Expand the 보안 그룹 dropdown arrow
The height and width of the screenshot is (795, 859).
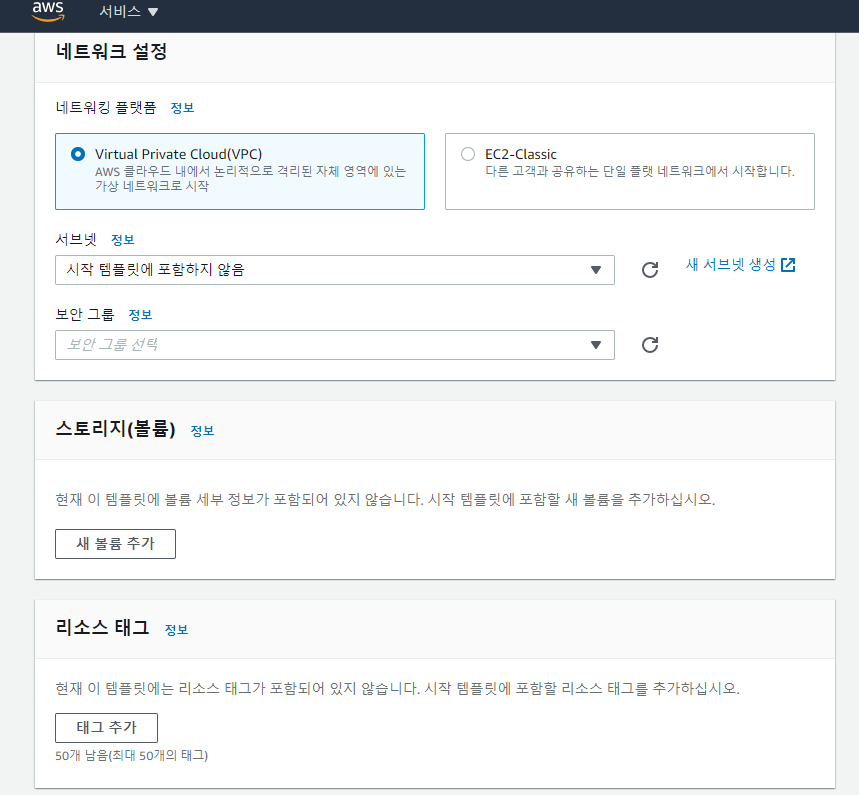coord(596,345)
